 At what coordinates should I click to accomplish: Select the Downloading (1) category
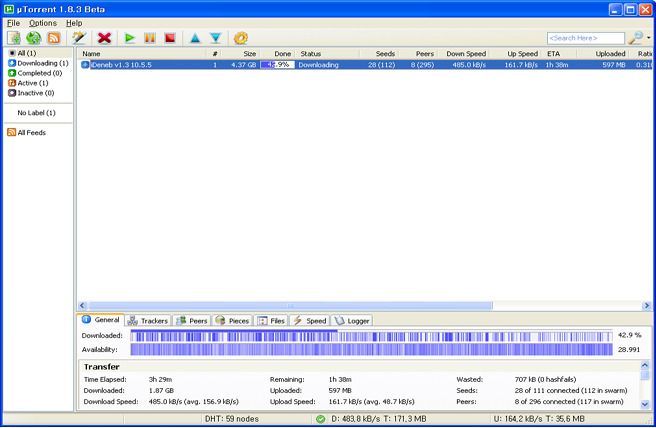(x=38, y=63)
